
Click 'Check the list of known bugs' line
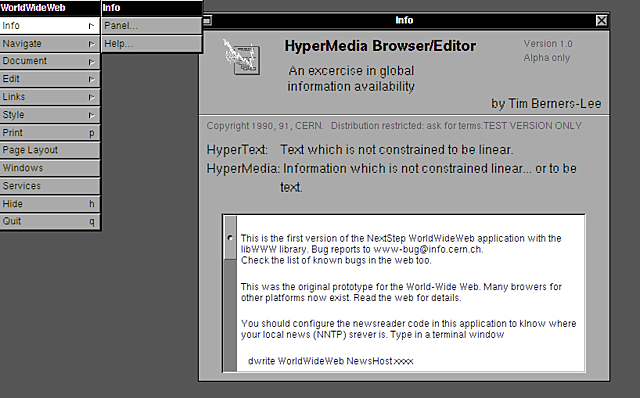click(x=336, y=260)
